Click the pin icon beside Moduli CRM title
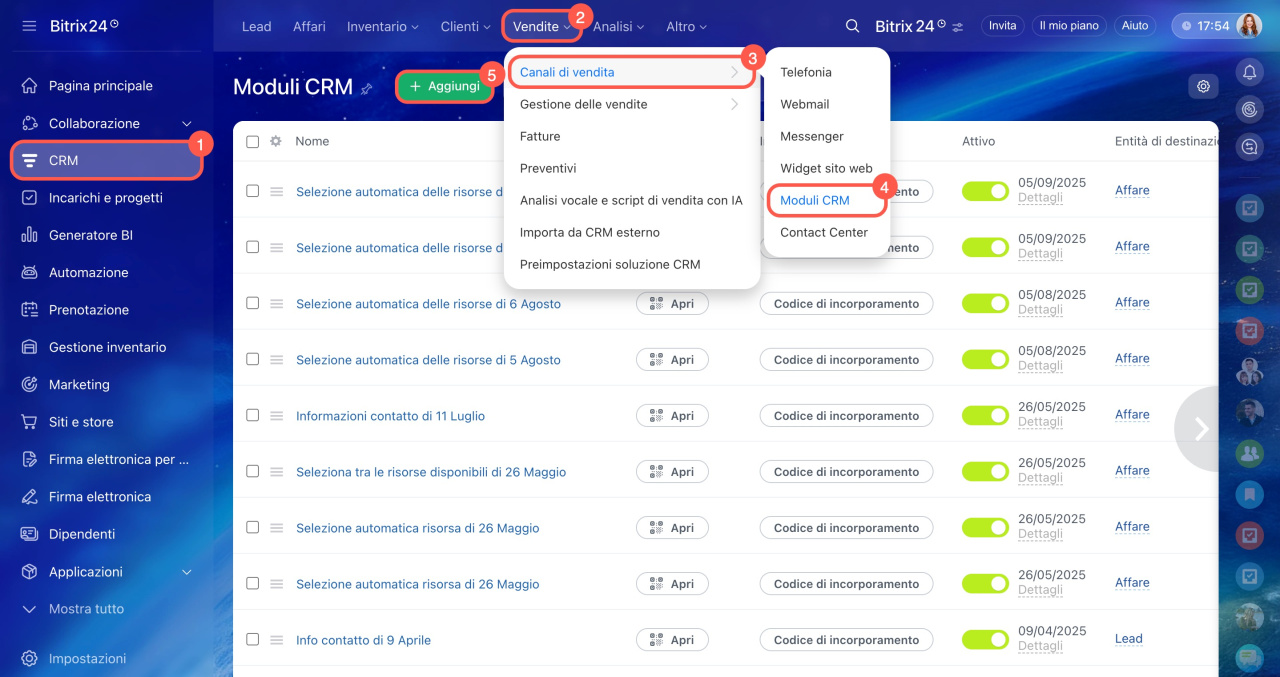The width and height of the screenshot is (1280, 677). (367, 88)
